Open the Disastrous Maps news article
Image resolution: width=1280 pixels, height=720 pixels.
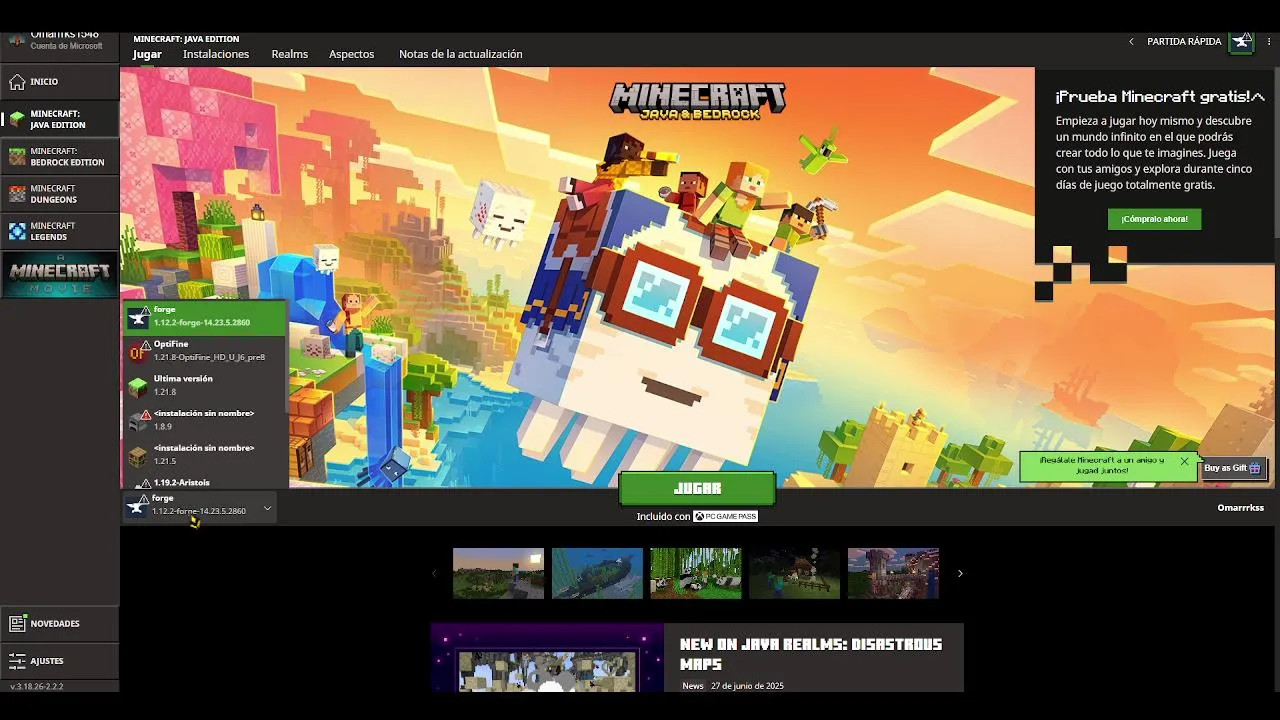click(697, 658)
